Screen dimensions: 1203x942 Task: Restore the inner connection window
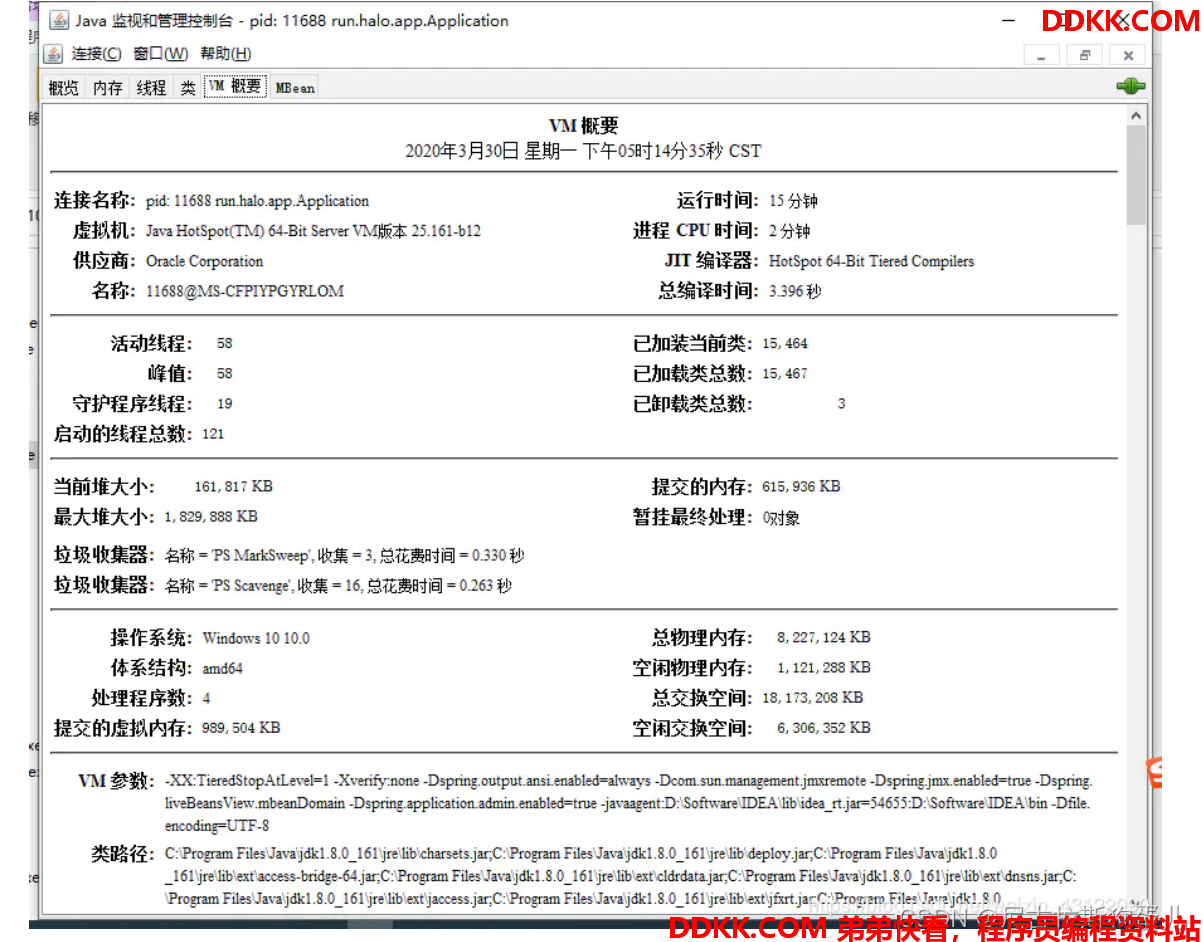coord(1085,55)
